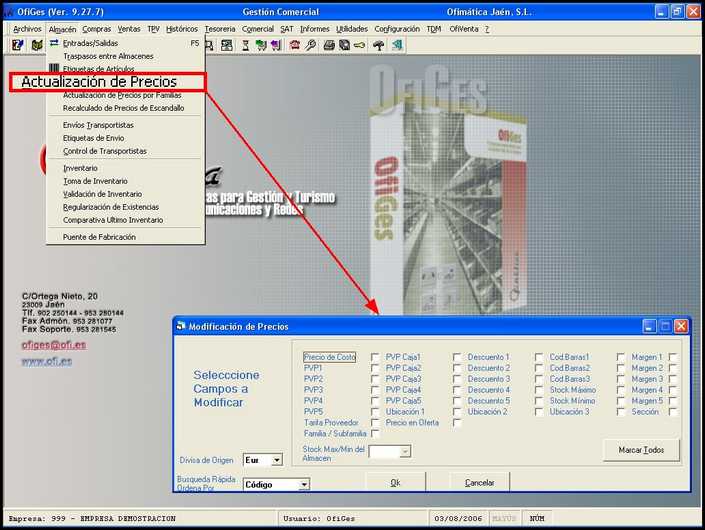Viewport: 705px width, 530px height.
Task: Check the PVP Caja1 checkbox
Action: (x=457, y=357)
